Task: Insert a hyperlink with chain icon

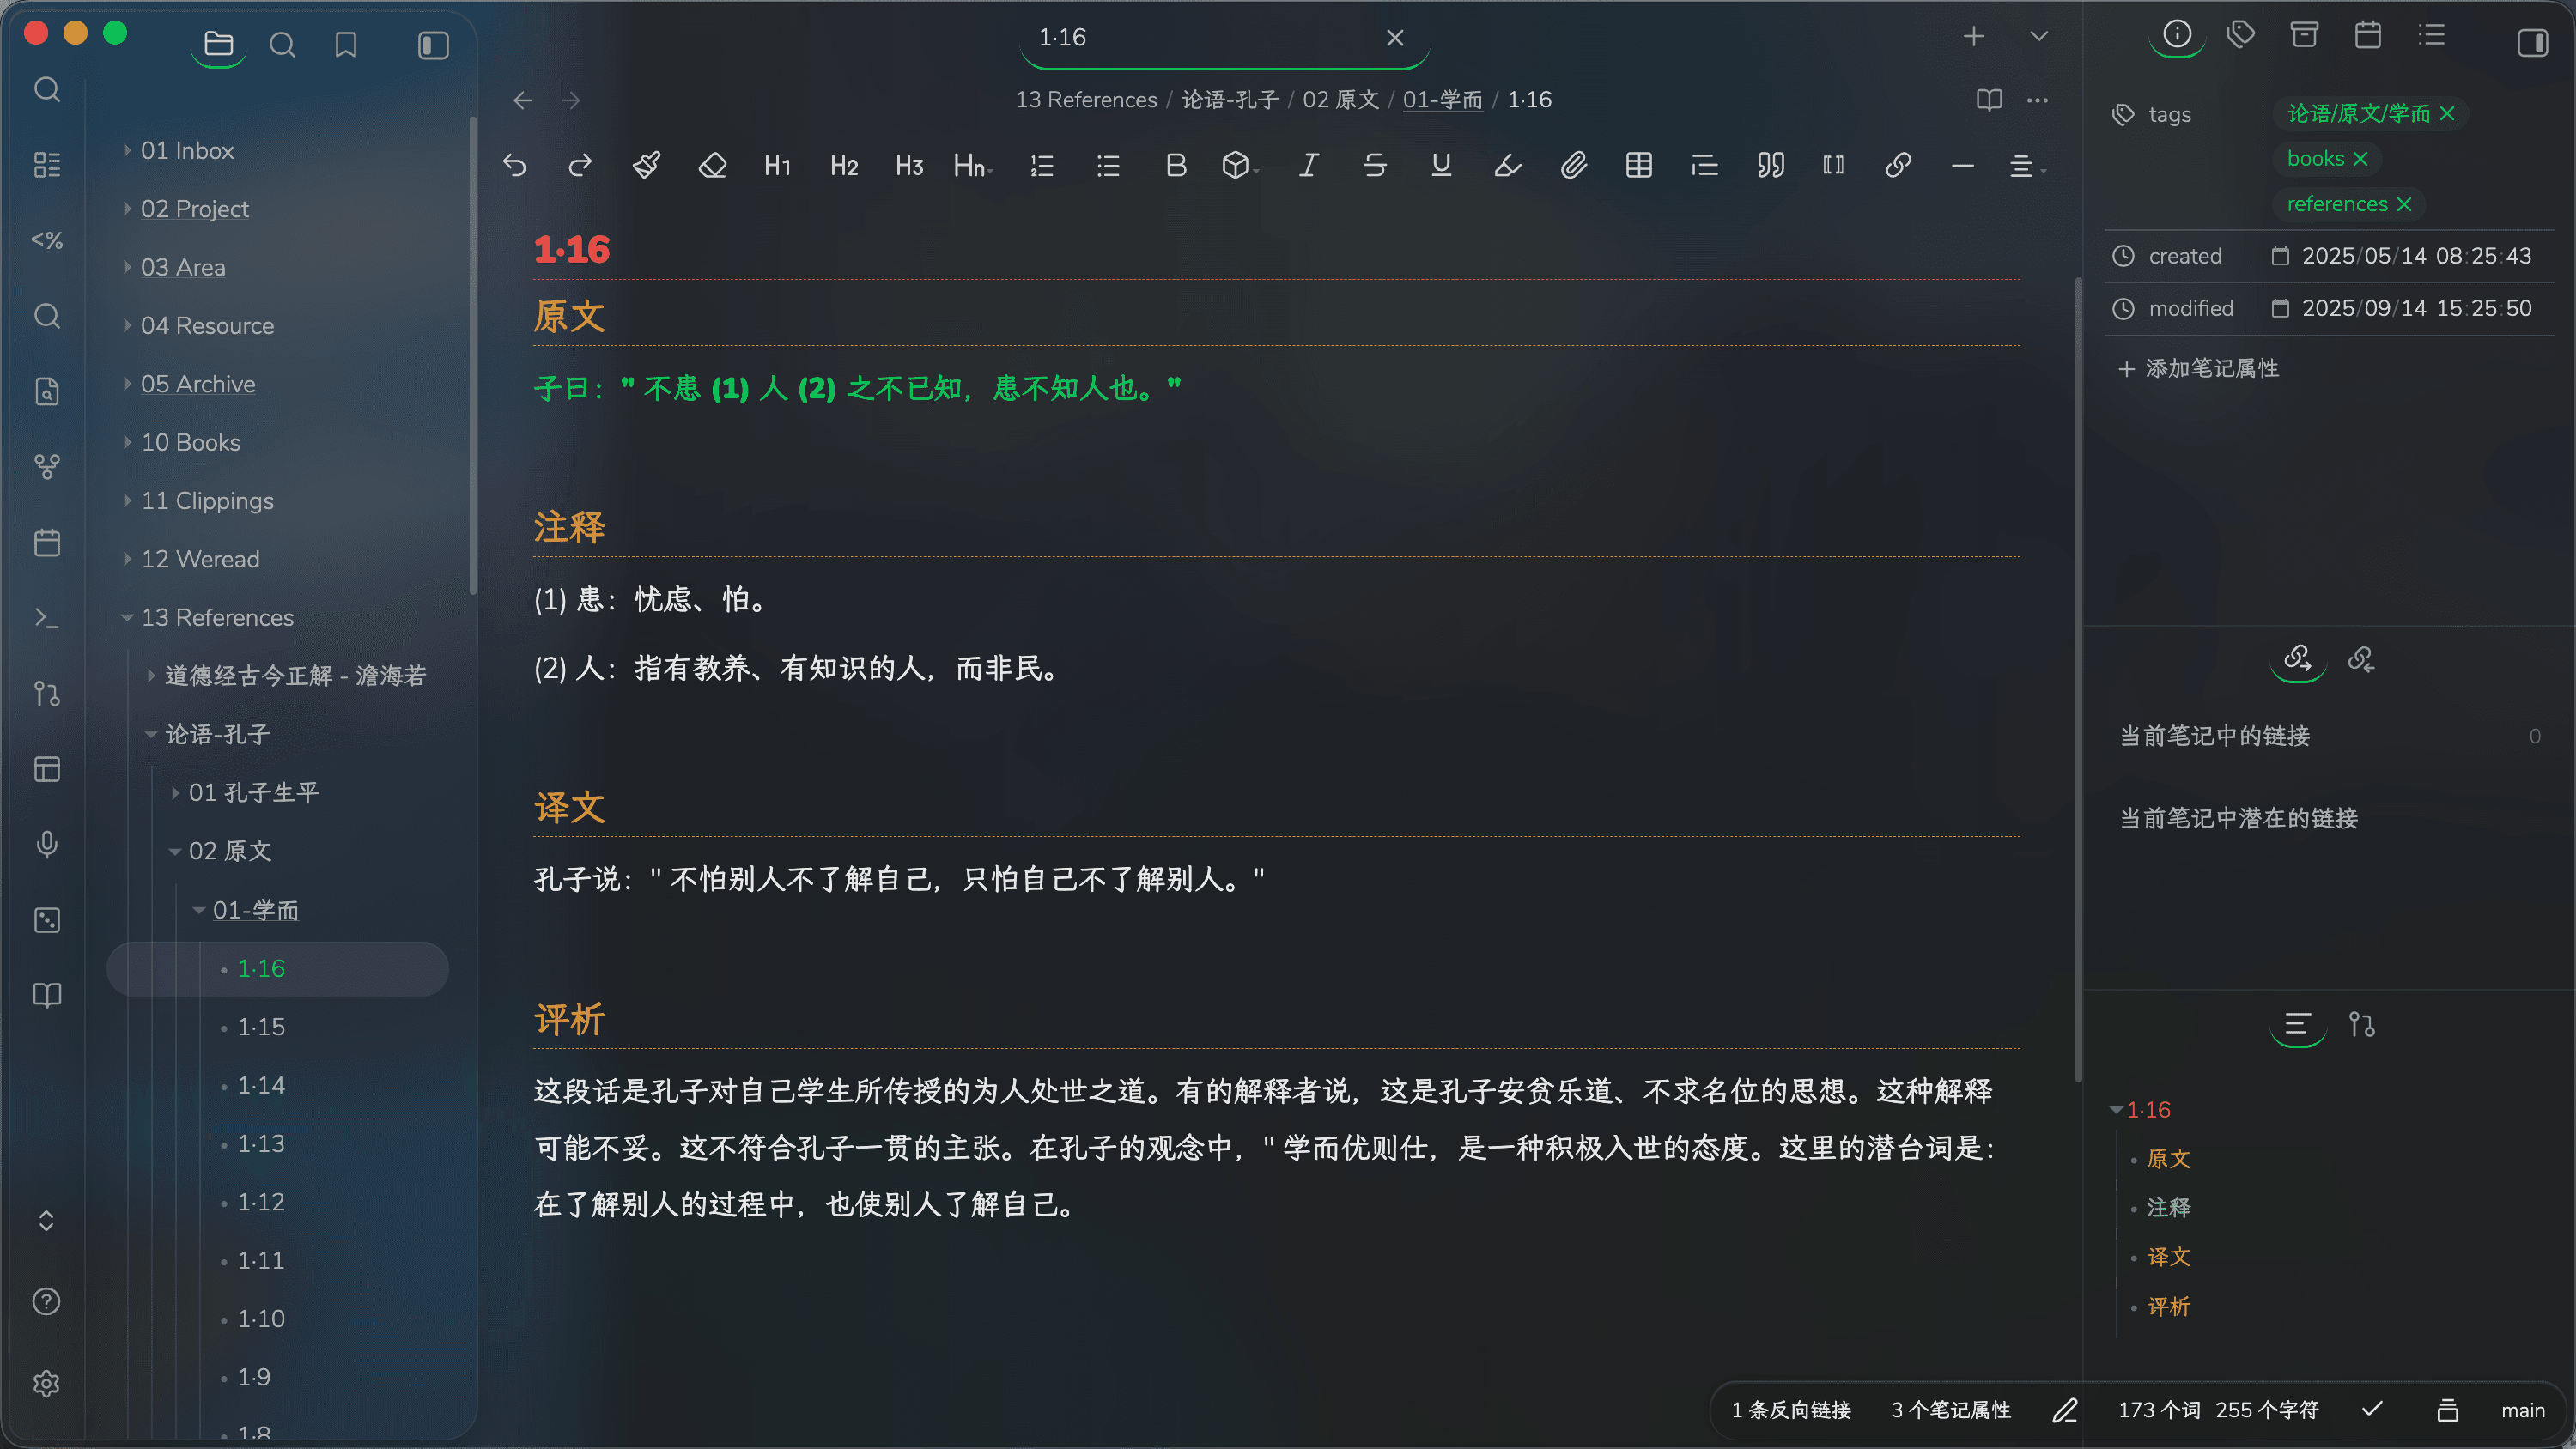Action: (x=1898, y=165)
